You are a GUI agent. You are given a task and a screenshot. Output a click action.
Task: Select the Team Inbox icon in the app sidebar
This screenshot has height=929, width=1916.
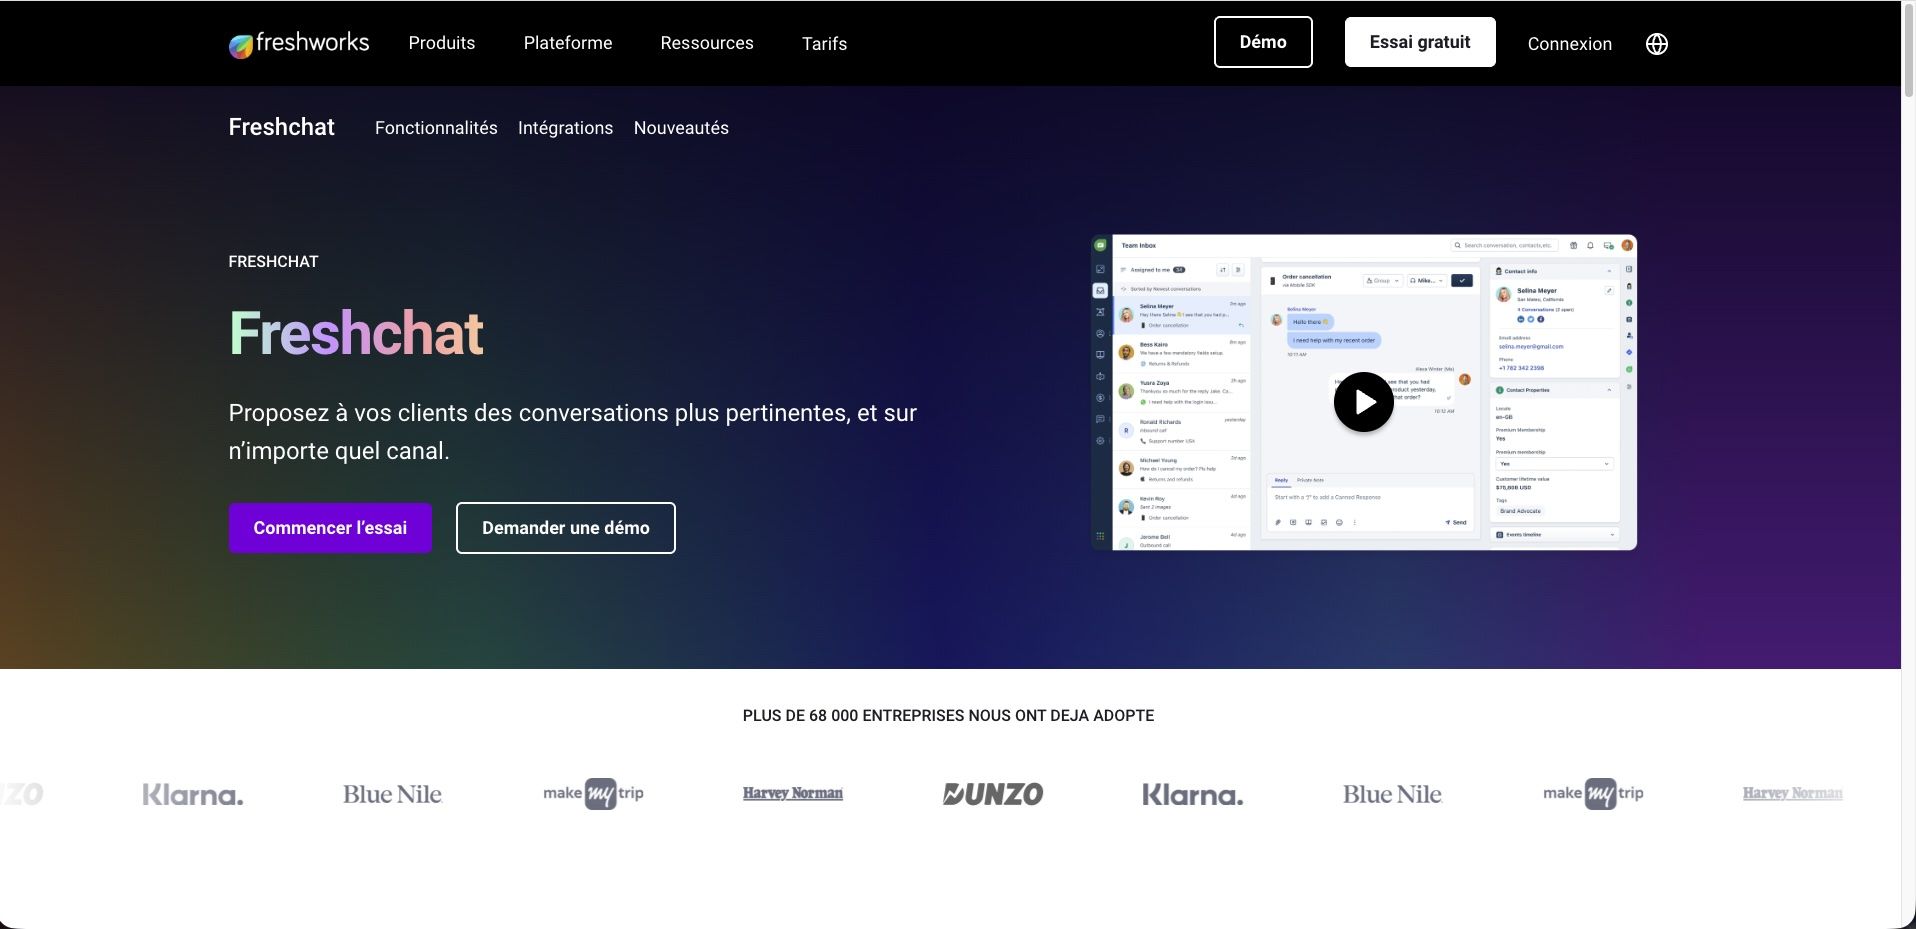(1100, 290)
